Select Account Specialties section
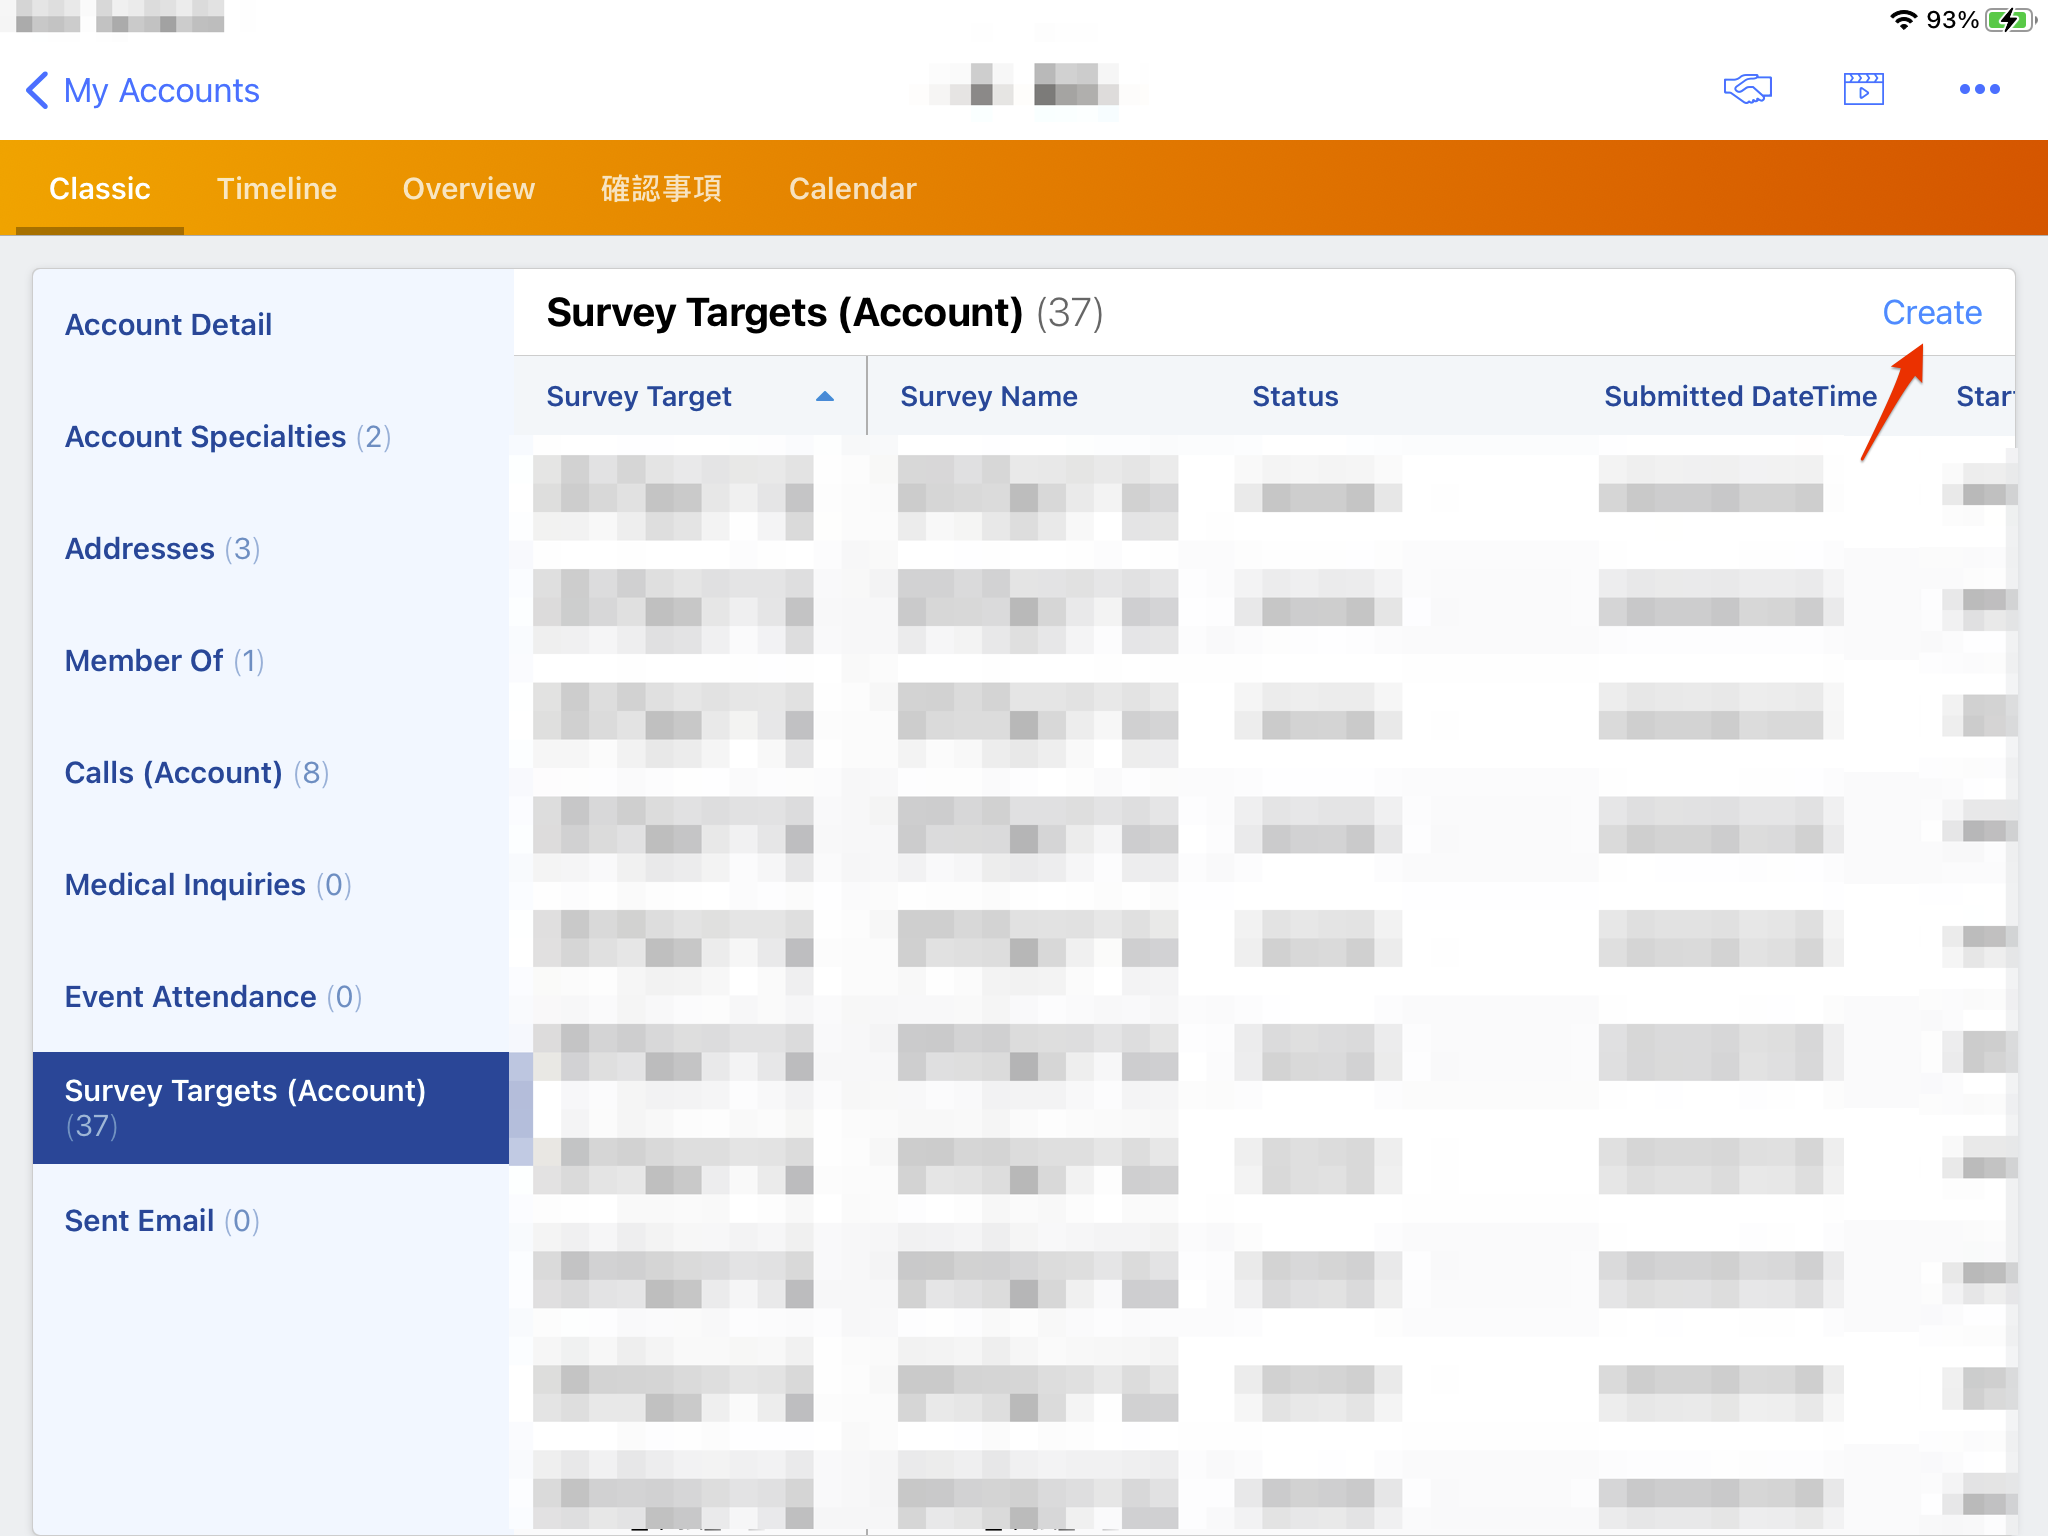This screenshot has width=2048, height=1536. 227,437
